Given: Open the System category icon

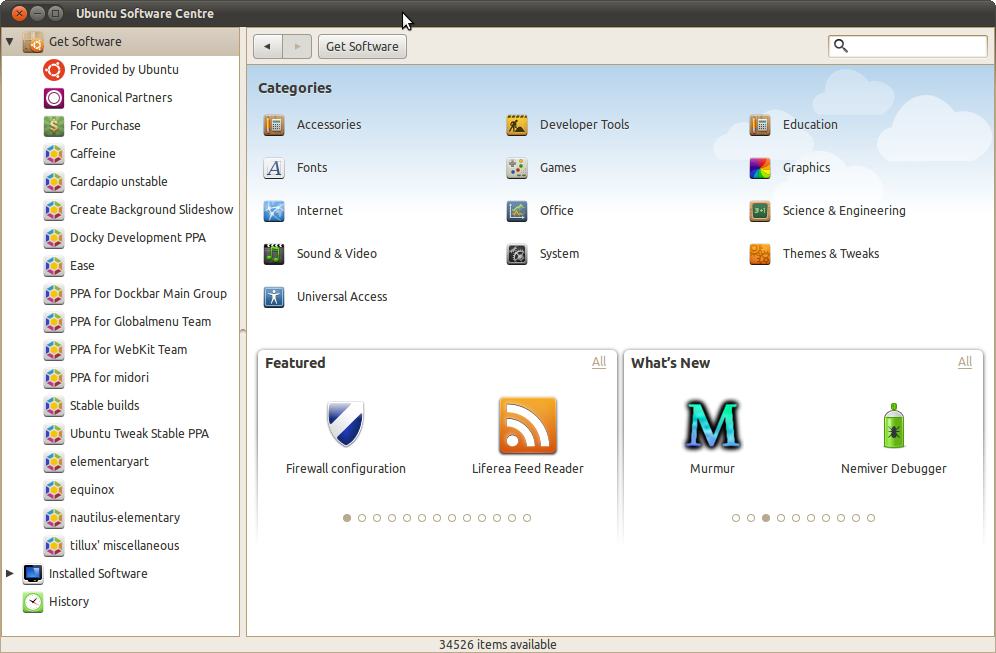Looking at the screenshot, I should tap(517, 254).
